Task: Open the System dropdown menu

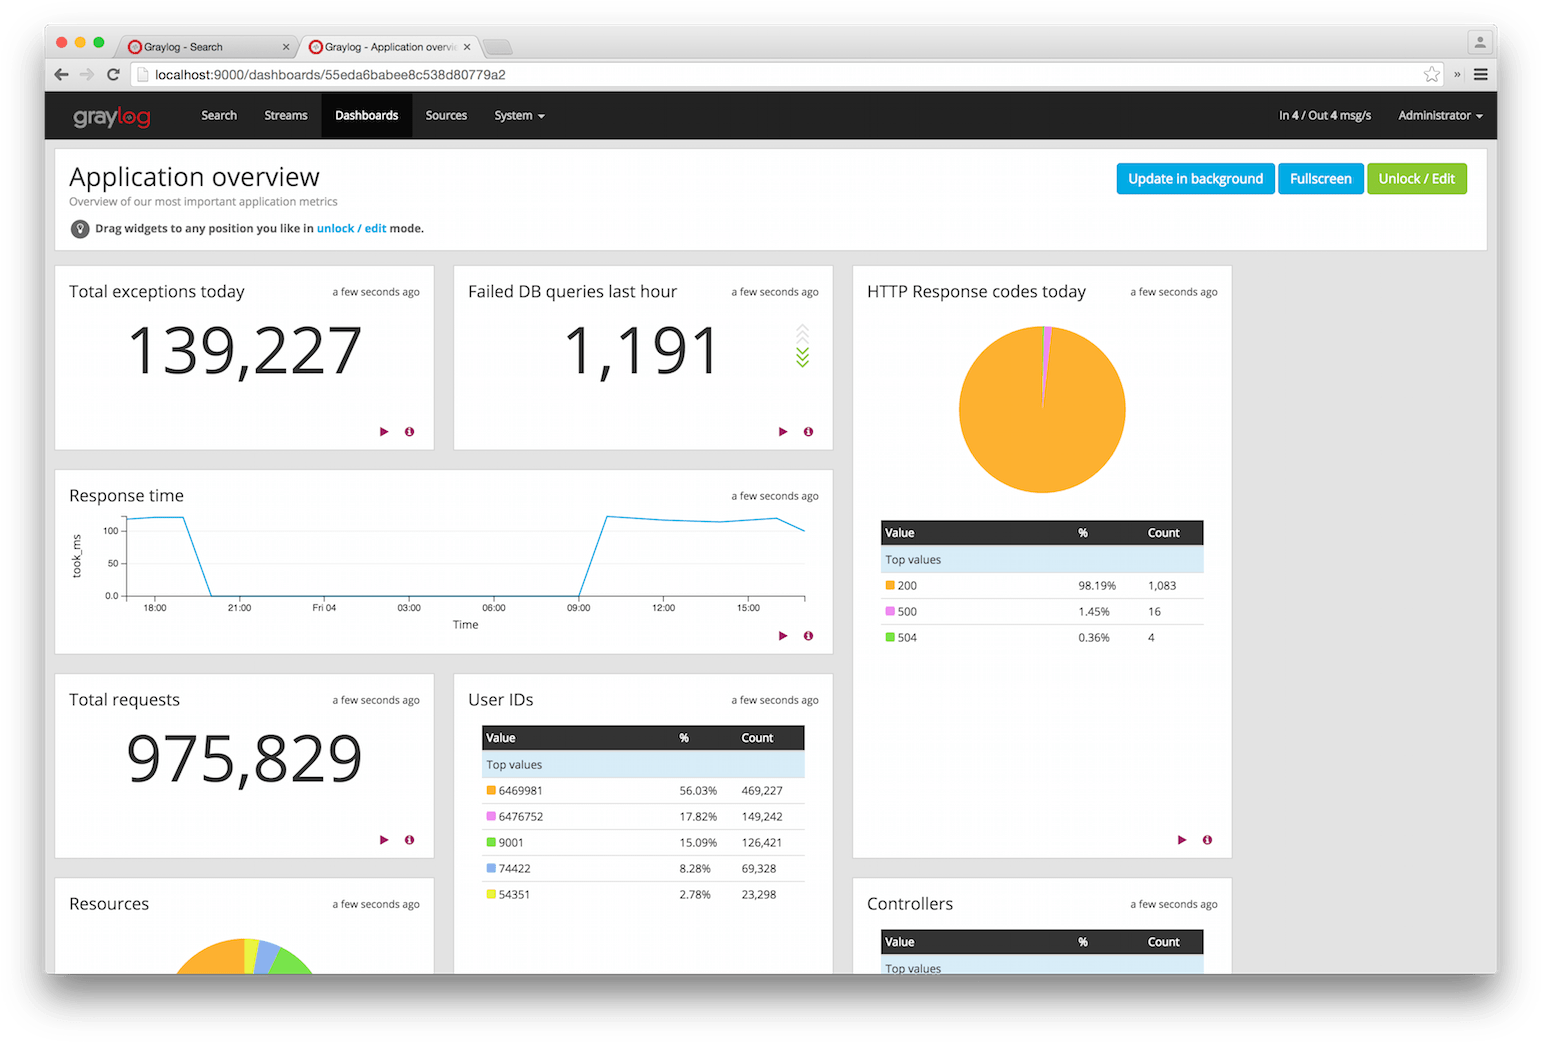Action: pos(519,116)
